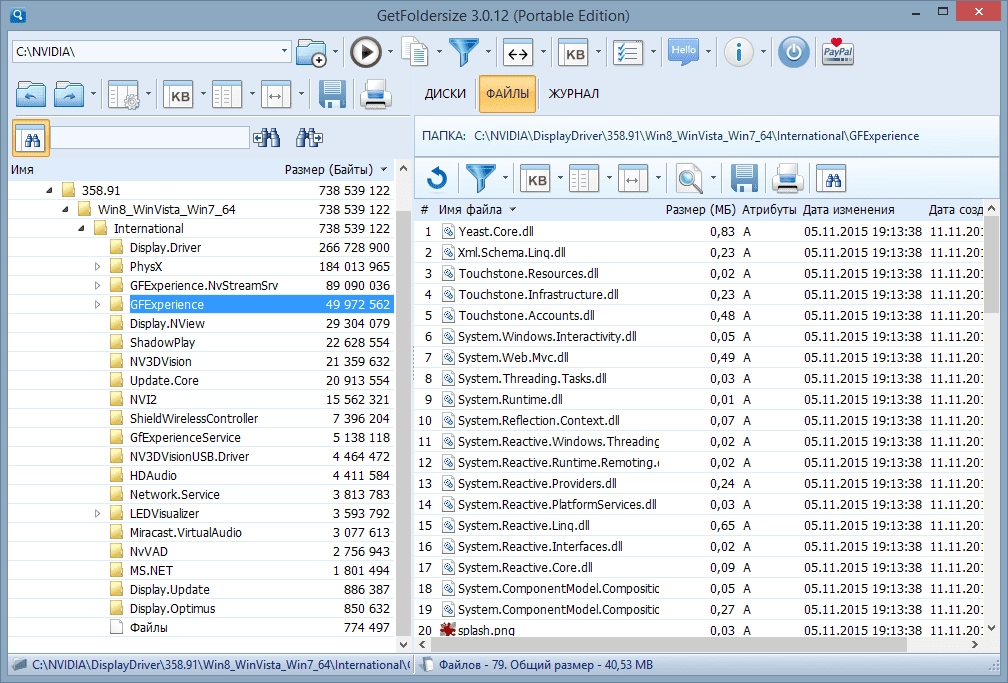Collapse the Win8_WinVista_Win7_64 node

pos(65,210)
